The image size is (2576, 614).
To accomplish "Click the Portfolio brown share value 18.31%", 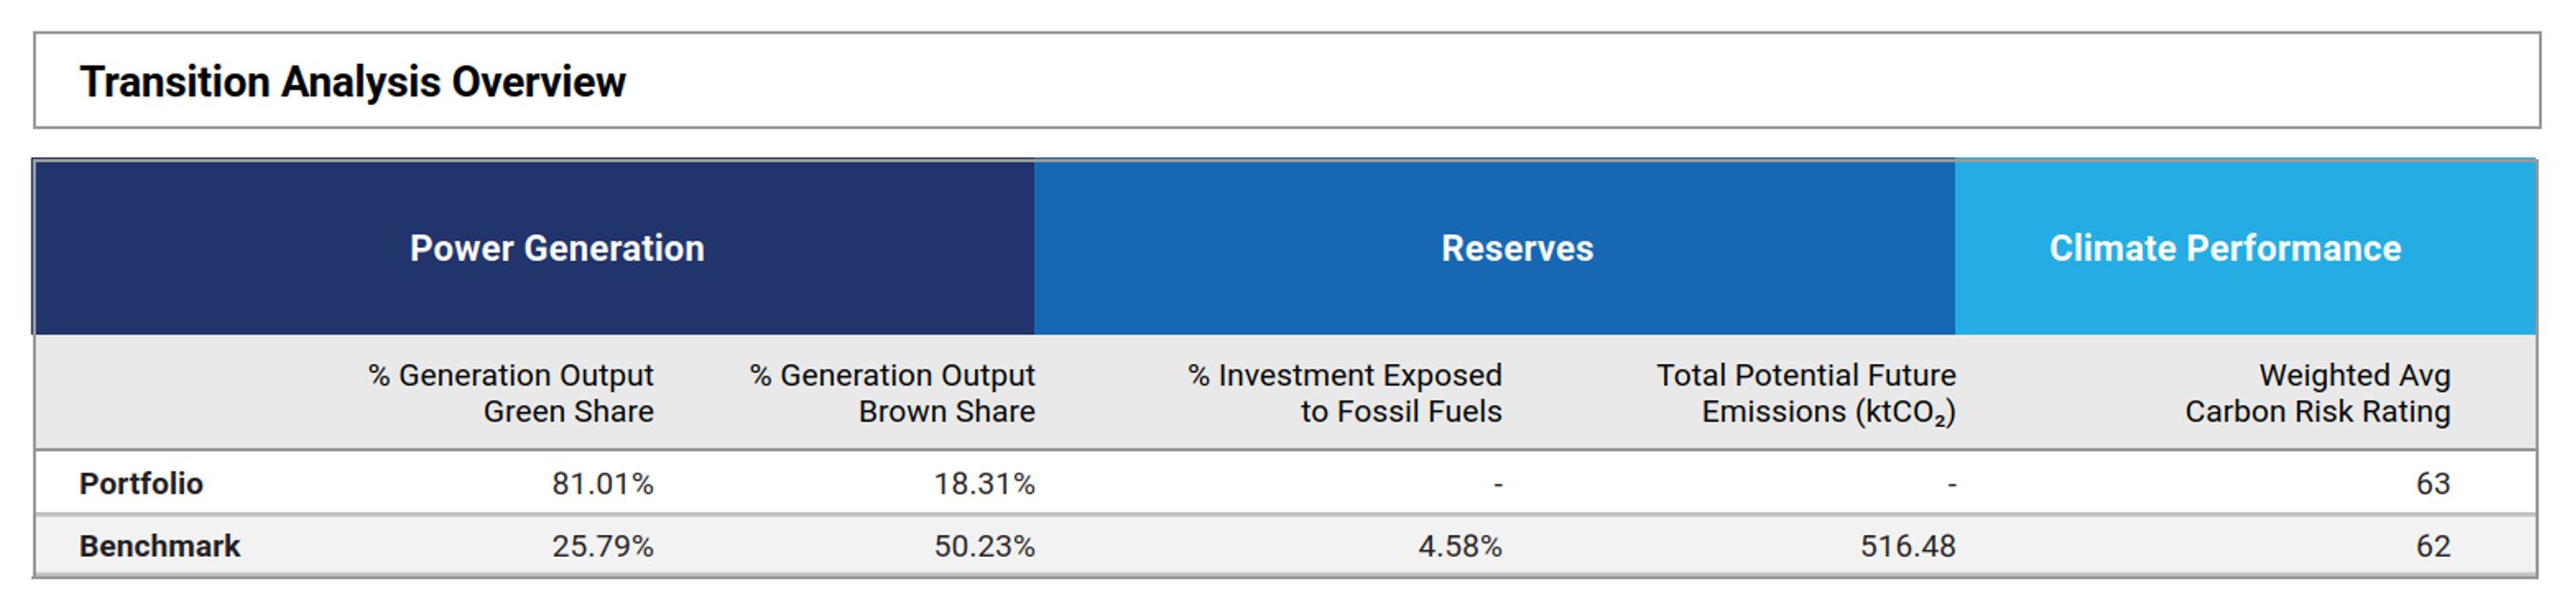I will pyautogui.click(x=984, y=484).
